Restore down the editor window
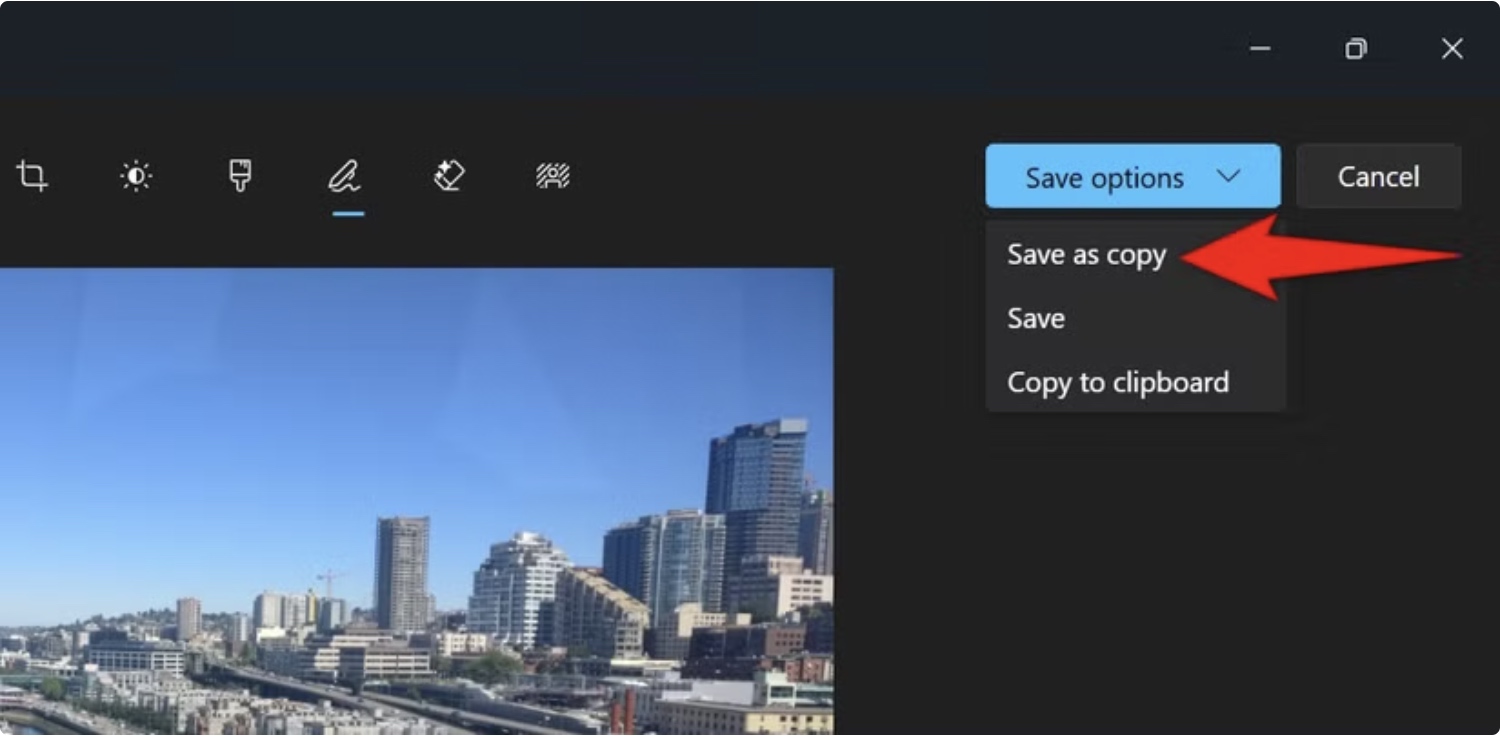Viewport: 1500px width, 736px height. click(x=1356, y=49)
